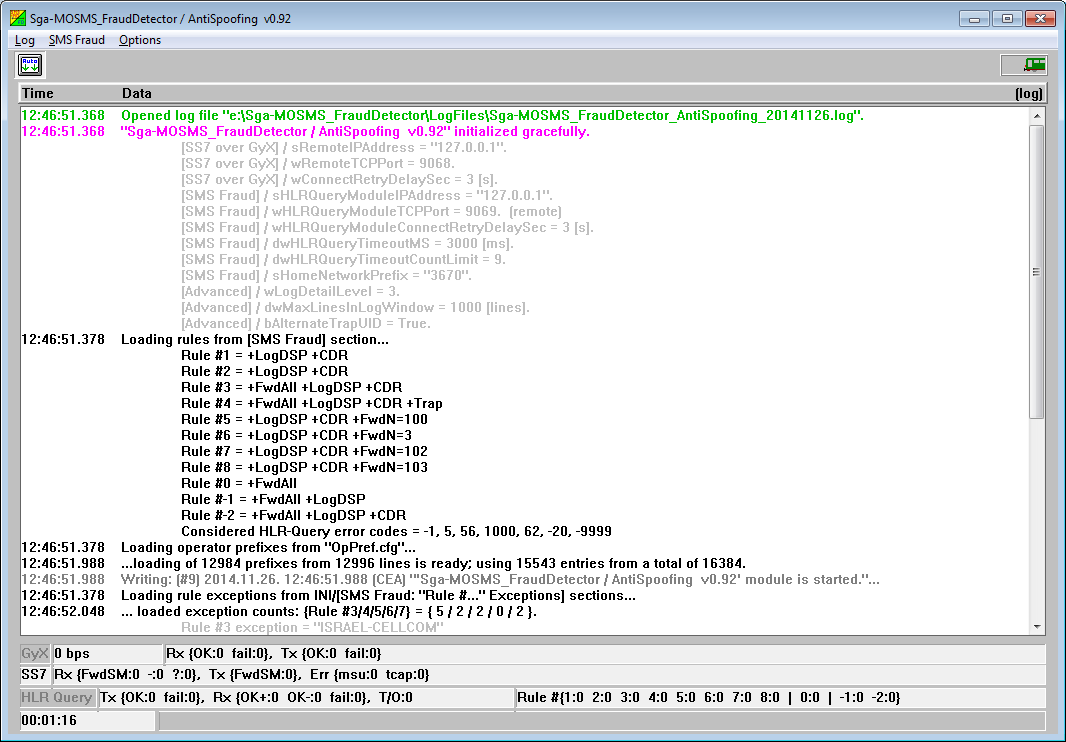Viewport: 1066px width, 742px height.
Task: Click the 0 bps GyX rate field
Action: coord(107,654)
